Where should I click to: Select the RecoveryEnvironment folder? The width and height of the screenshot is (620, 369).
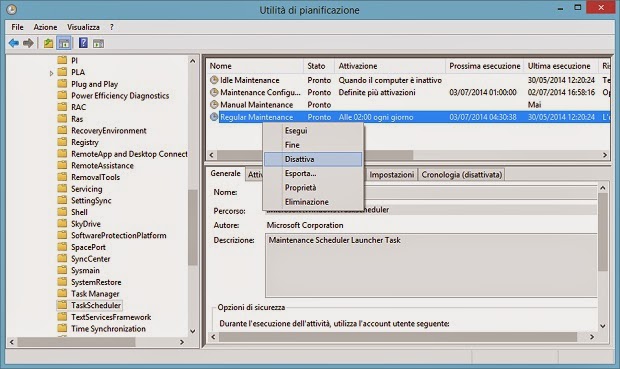(109, 131)
